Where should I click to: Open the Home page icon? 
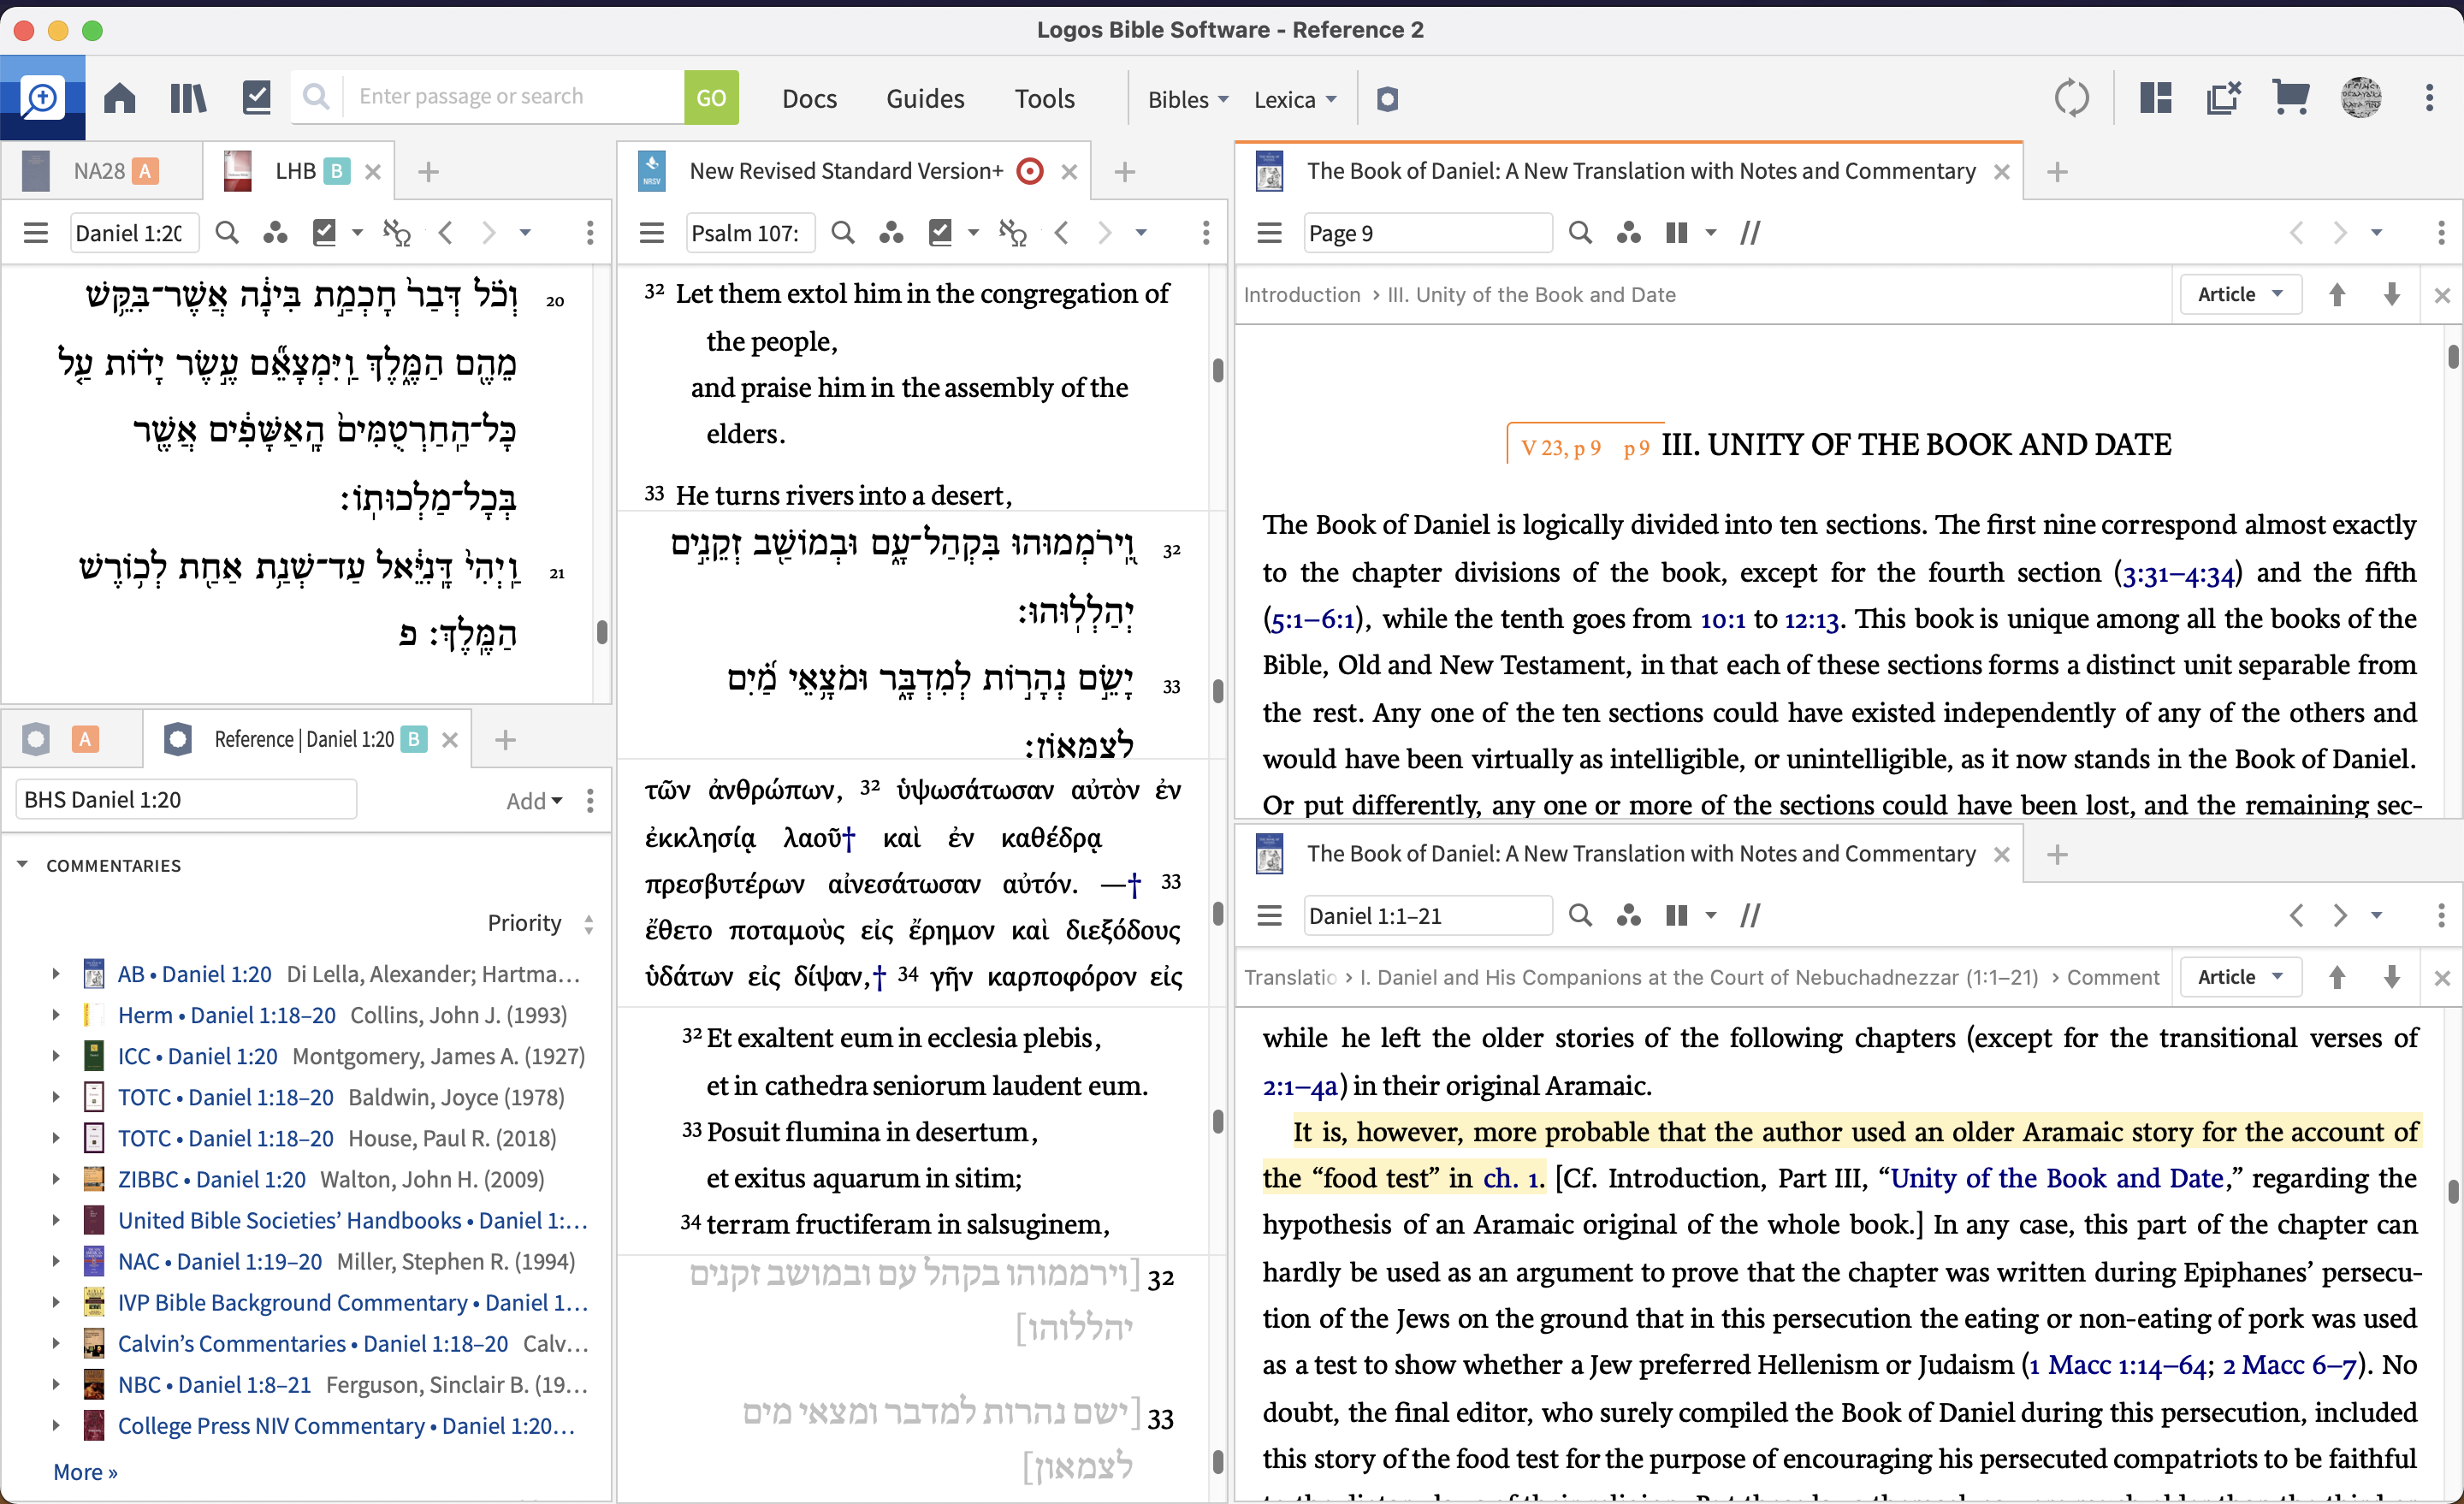coord(120,98)
